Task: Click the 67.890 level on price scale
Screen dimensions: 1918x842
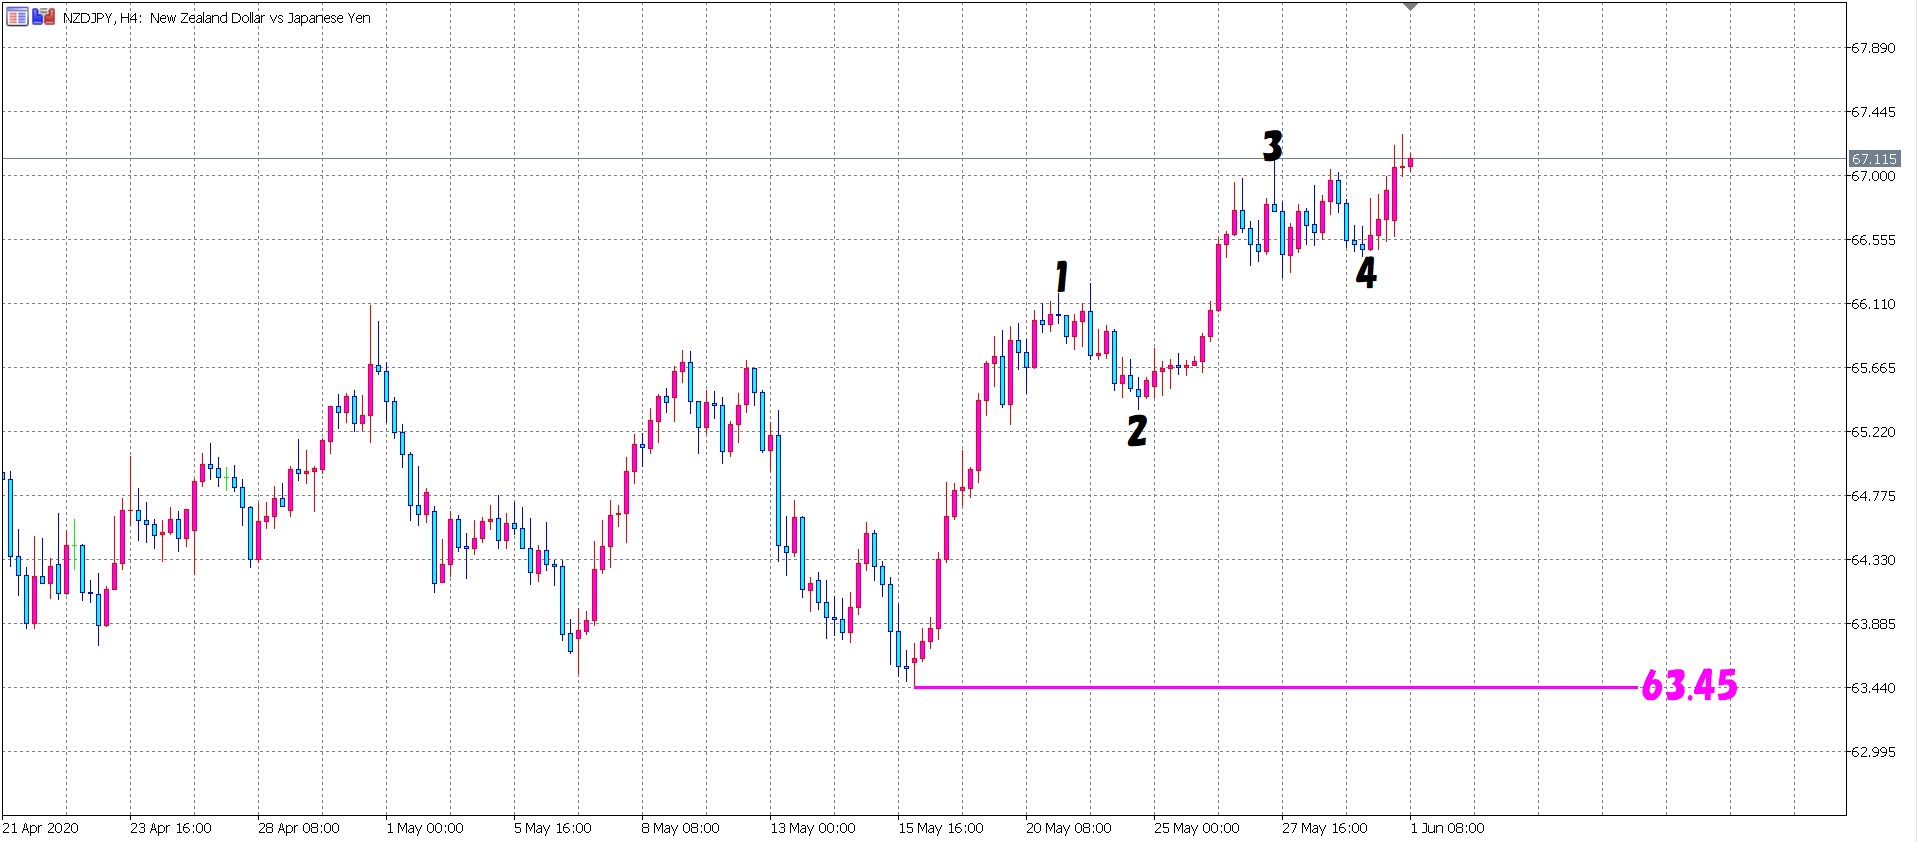Action: (x=1872, y=48)
